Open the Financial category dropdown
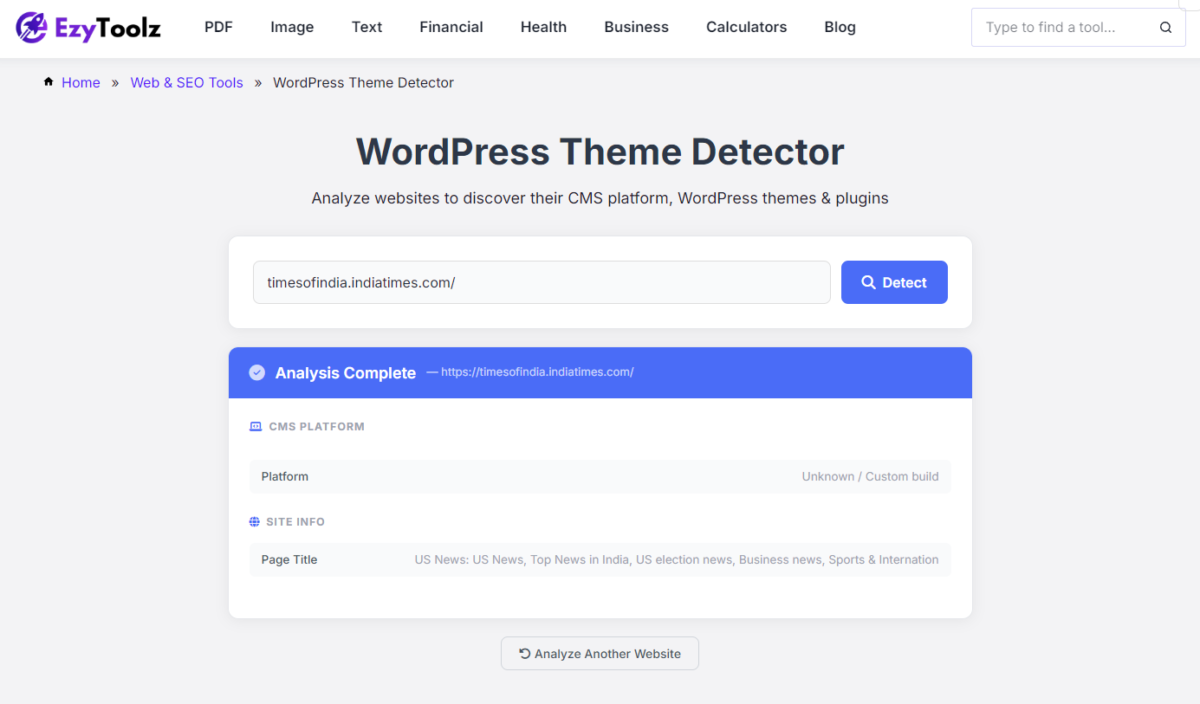The image size is (1200, 704). 451,27
